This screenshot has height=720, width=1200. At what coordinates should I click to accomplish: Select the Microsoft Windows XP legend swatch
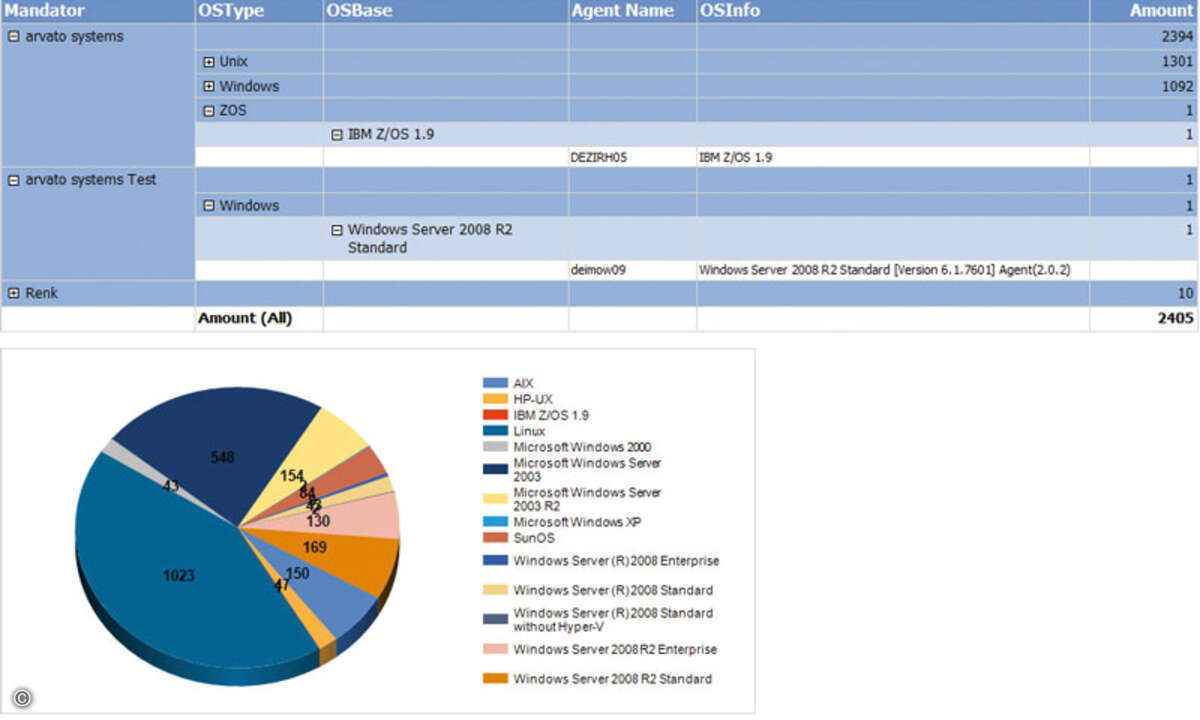coord(495,522)
